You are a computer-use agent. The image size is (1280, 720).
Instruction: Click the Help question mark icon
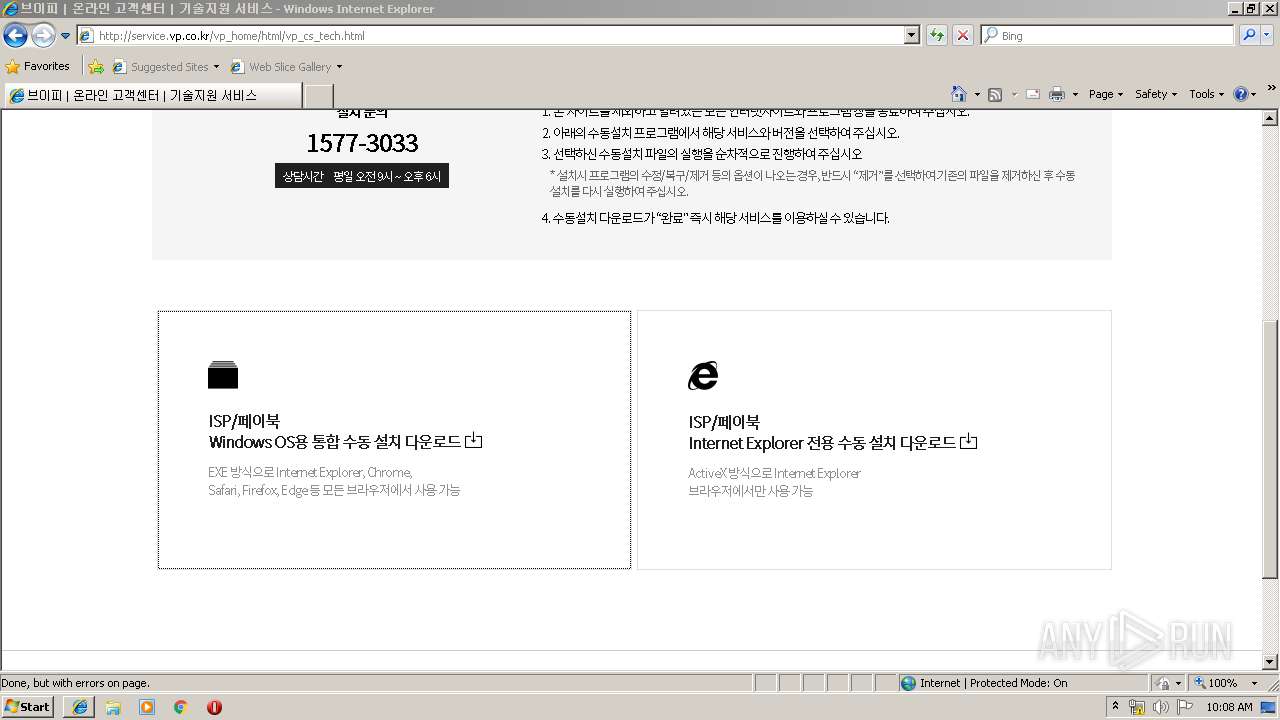(1241, 94)
